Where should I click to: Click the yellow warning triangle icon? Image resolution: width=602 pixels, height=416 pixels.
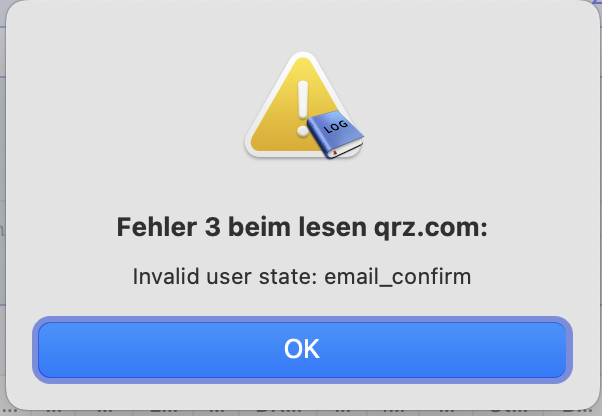tap(302, 106)
